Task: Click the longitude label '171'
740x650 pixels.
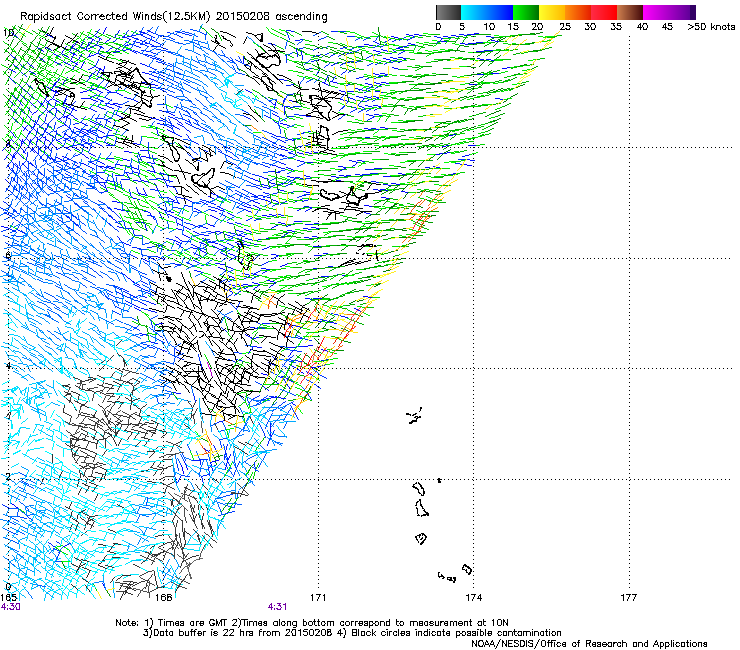Action: click(318, 598)
